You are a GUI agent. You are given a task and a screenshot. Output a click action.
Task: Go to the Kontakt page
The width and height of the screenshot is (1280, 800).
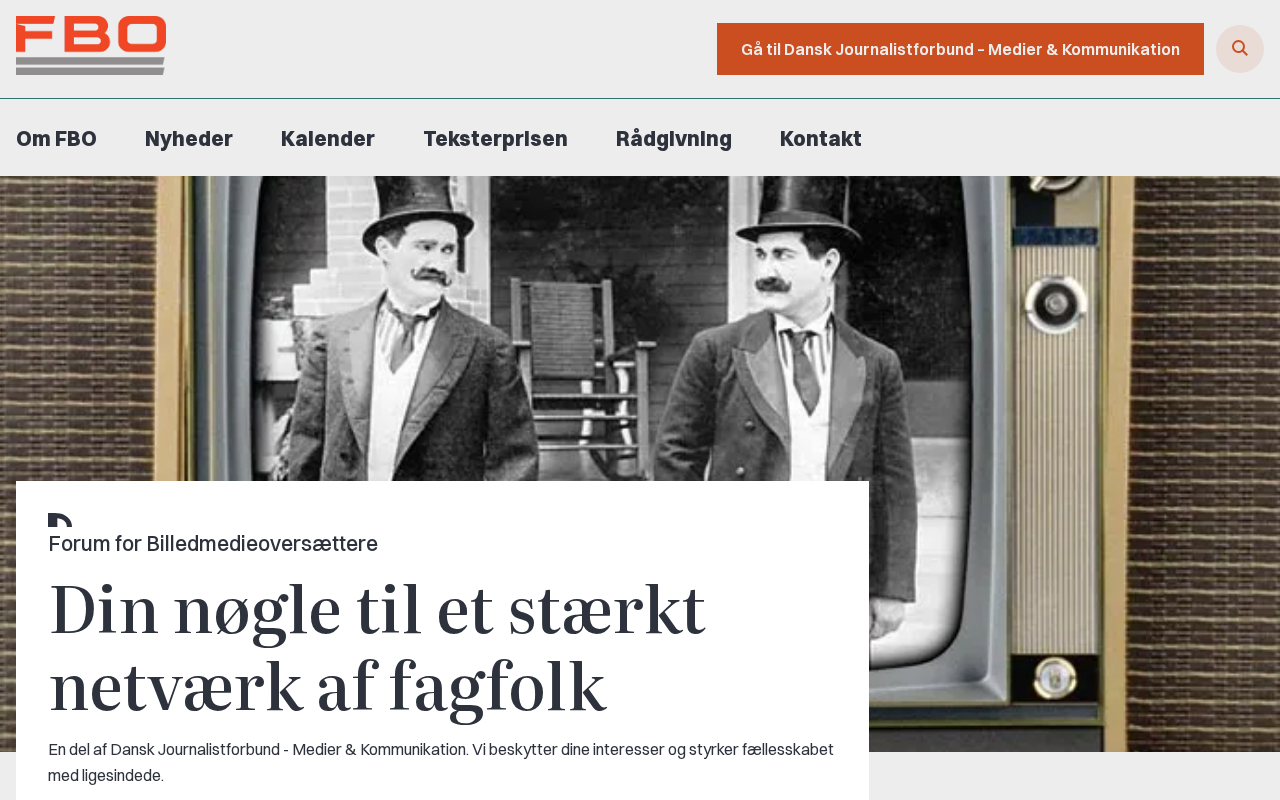tap(820, 139)
